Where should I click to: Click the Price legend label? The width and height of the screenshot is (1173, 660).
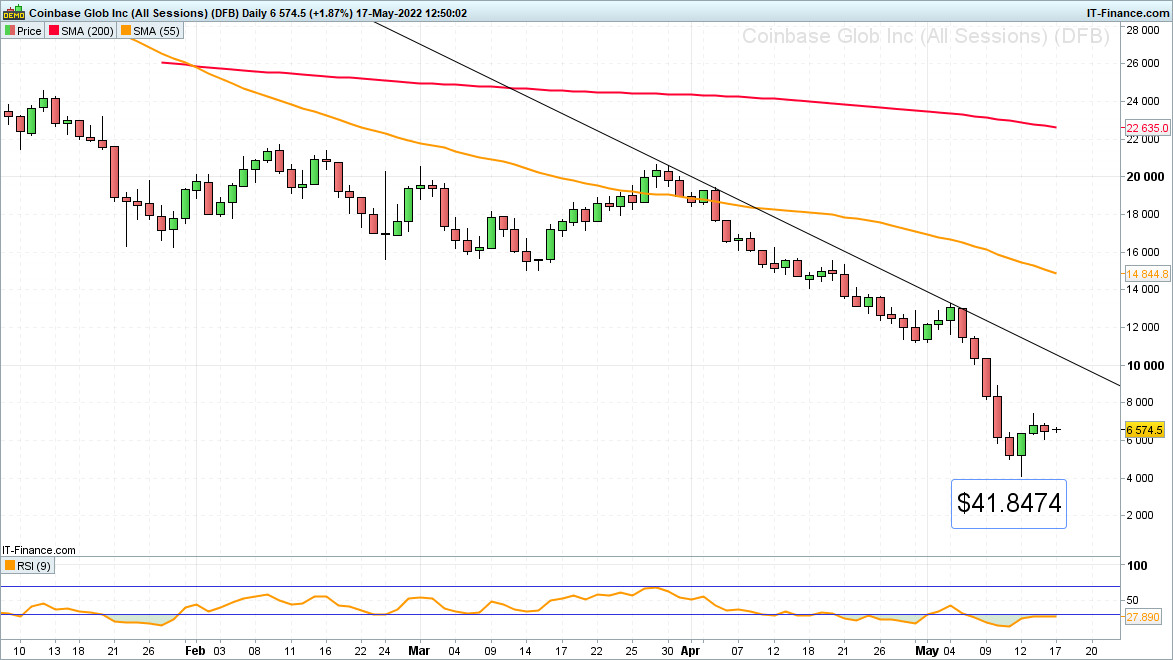coord(29,31)
